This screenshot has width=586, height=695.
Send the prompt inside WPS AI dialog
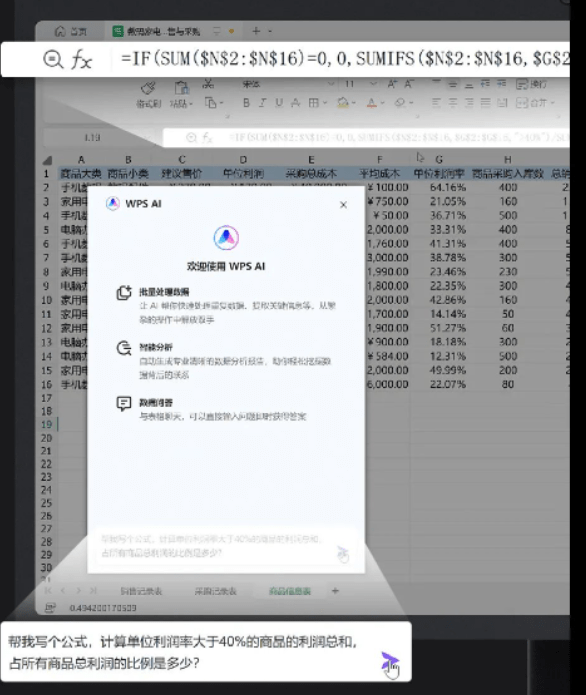pyautogui.click(x=343, y=552)
